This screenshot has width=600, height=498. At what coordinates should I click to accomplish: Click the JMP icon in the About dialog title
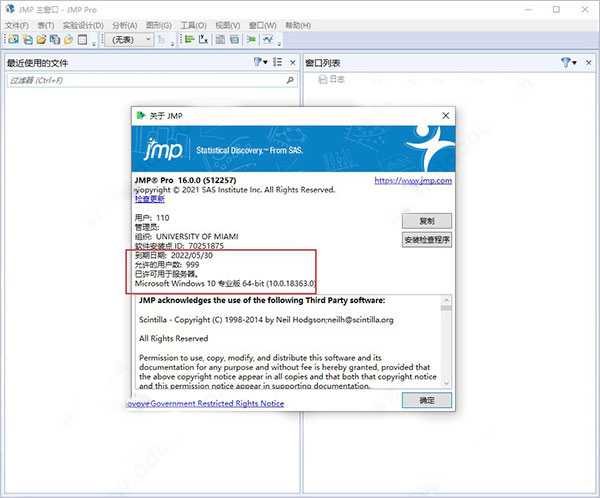[141, 115]
